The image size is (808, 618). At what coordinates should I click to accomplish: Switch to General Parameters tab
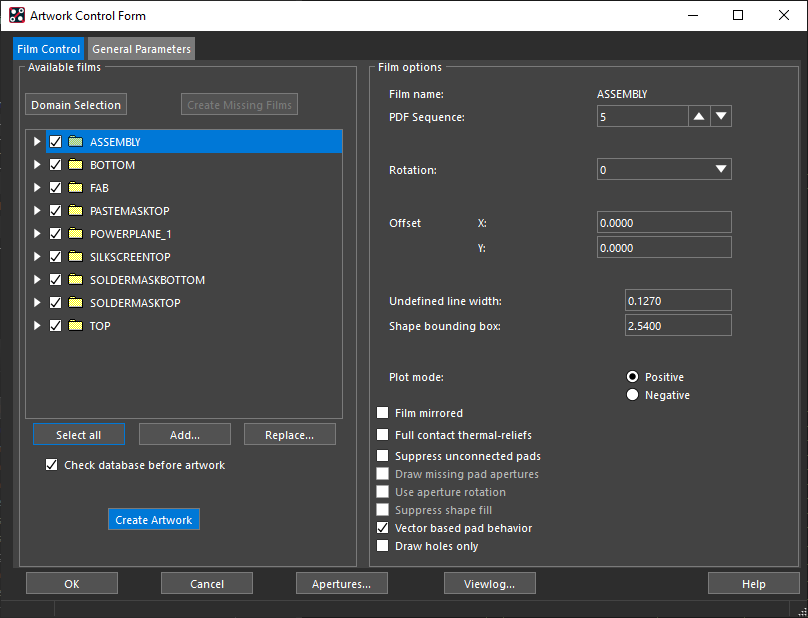click(141, 49)
